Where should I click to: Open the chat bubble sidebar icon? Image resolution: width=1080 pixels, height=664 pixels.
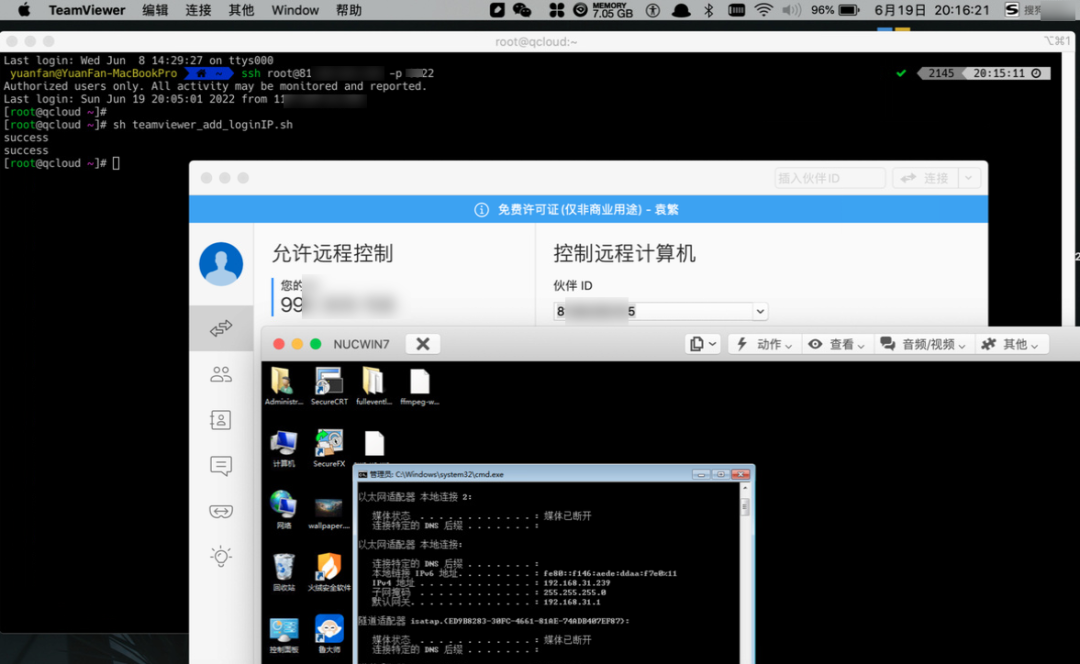[221, 466]
